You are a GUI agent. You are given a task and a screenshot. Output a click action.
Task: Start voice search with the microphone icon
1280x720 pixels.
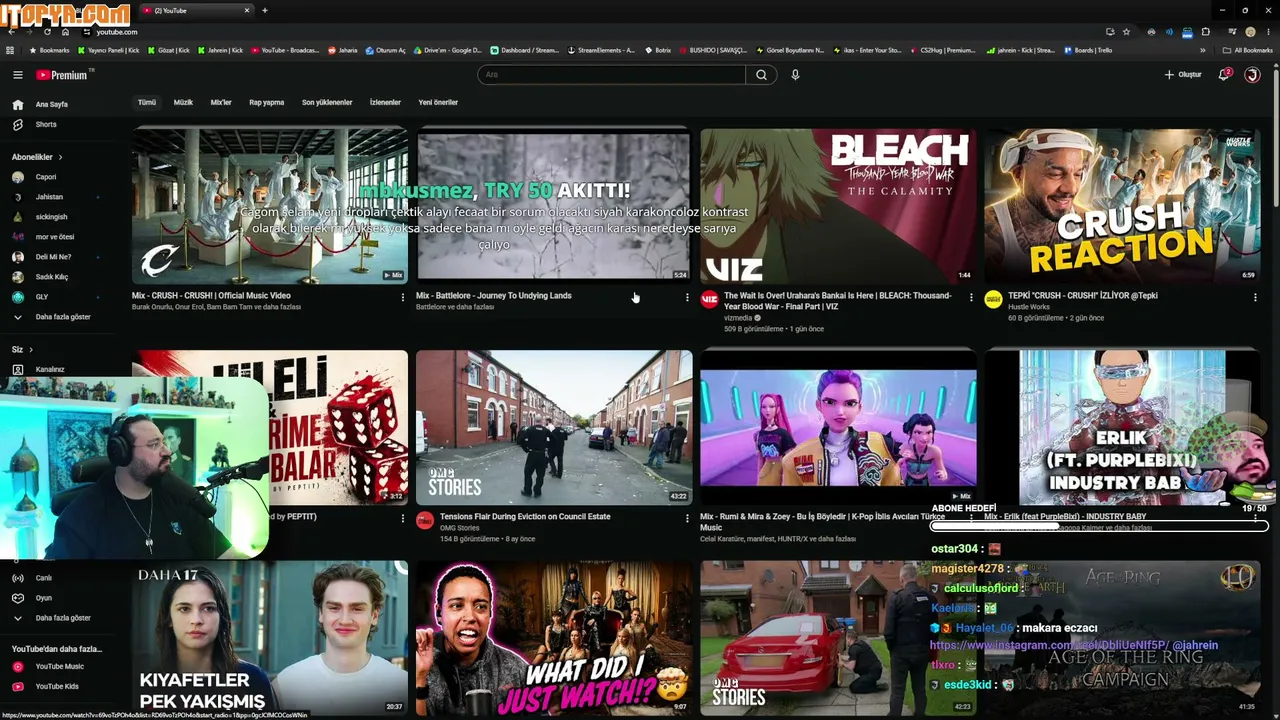795,75
